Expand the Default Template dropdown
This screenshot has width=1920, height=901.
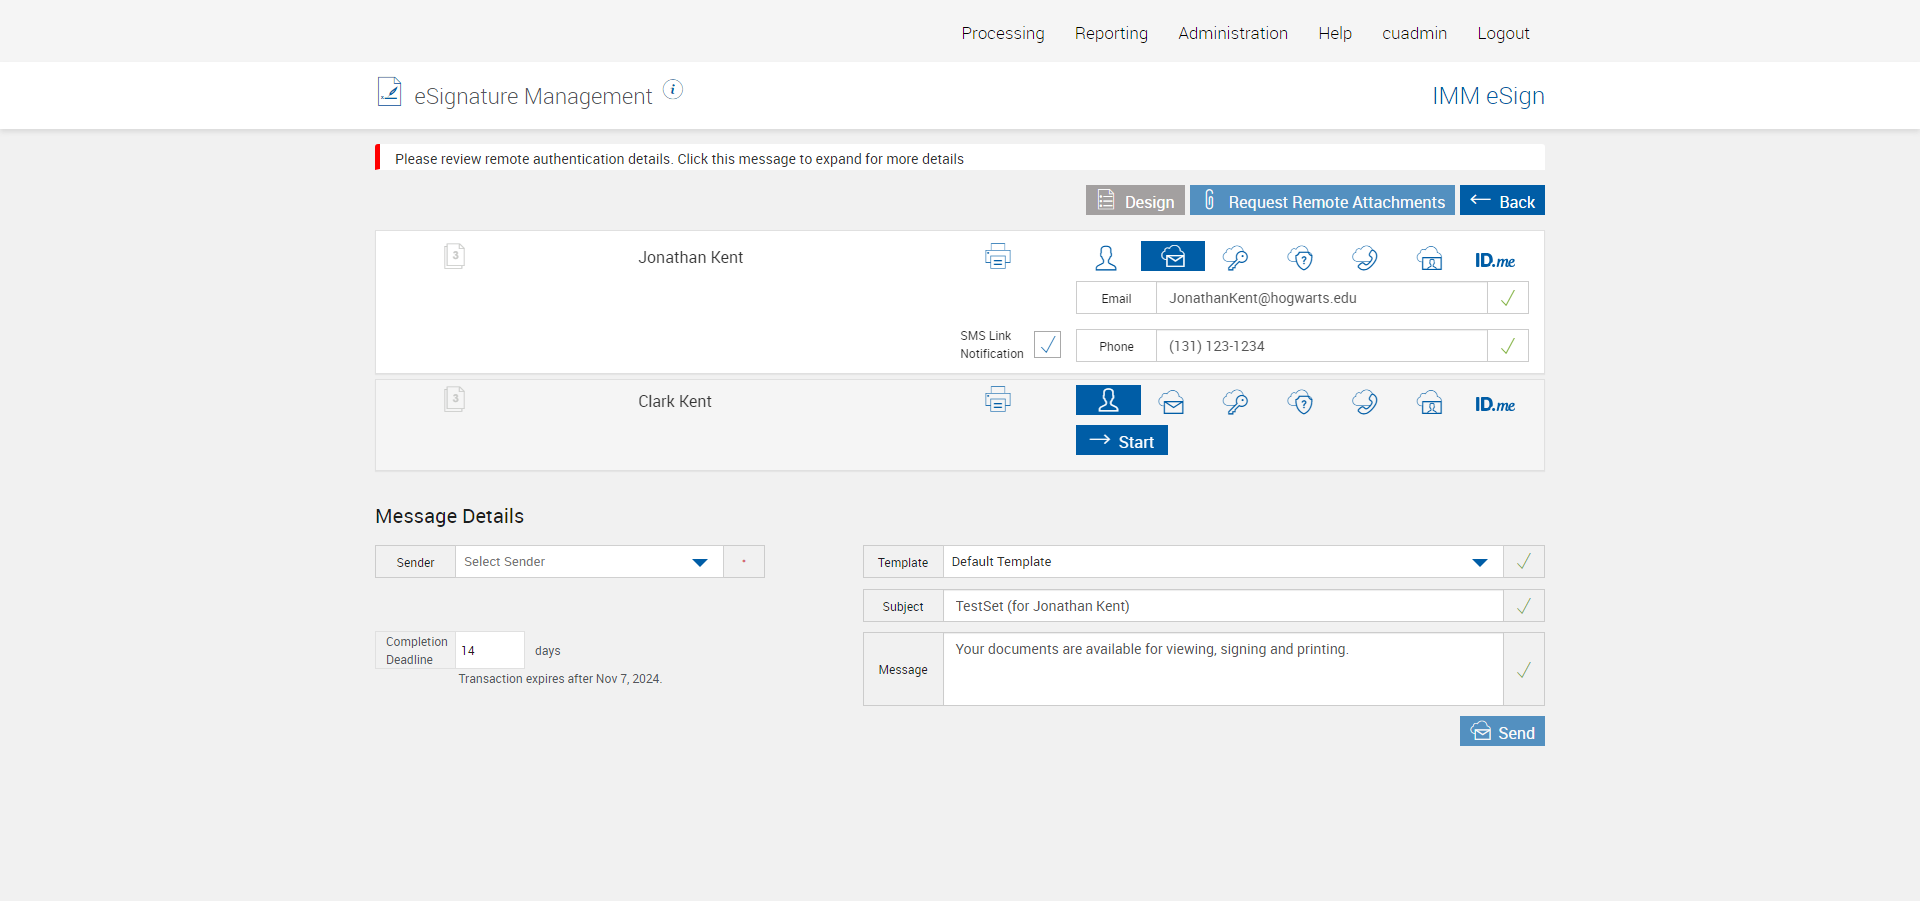1222,562
